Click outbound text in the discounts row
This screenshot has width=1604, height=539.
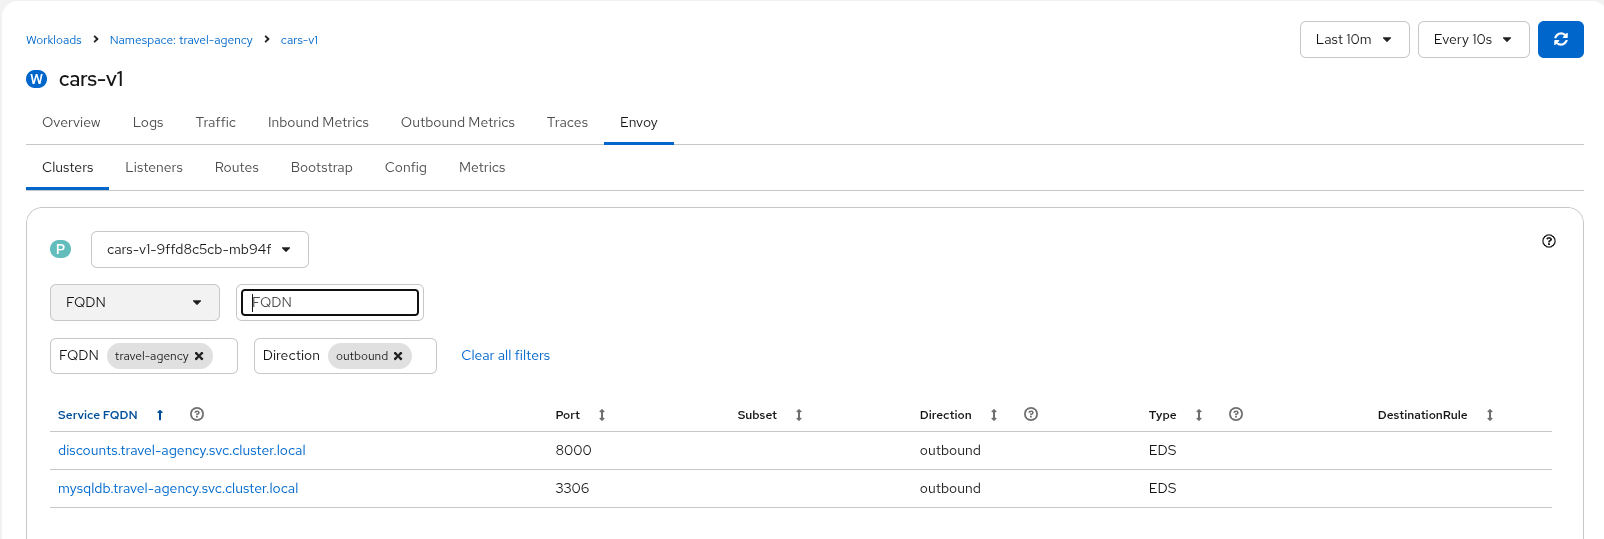(x=950, y=450)
